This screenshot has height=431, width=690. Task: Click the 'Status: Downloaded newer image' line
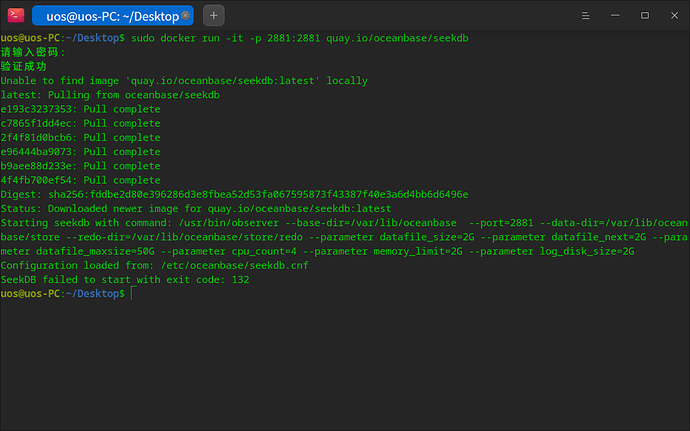200,208
